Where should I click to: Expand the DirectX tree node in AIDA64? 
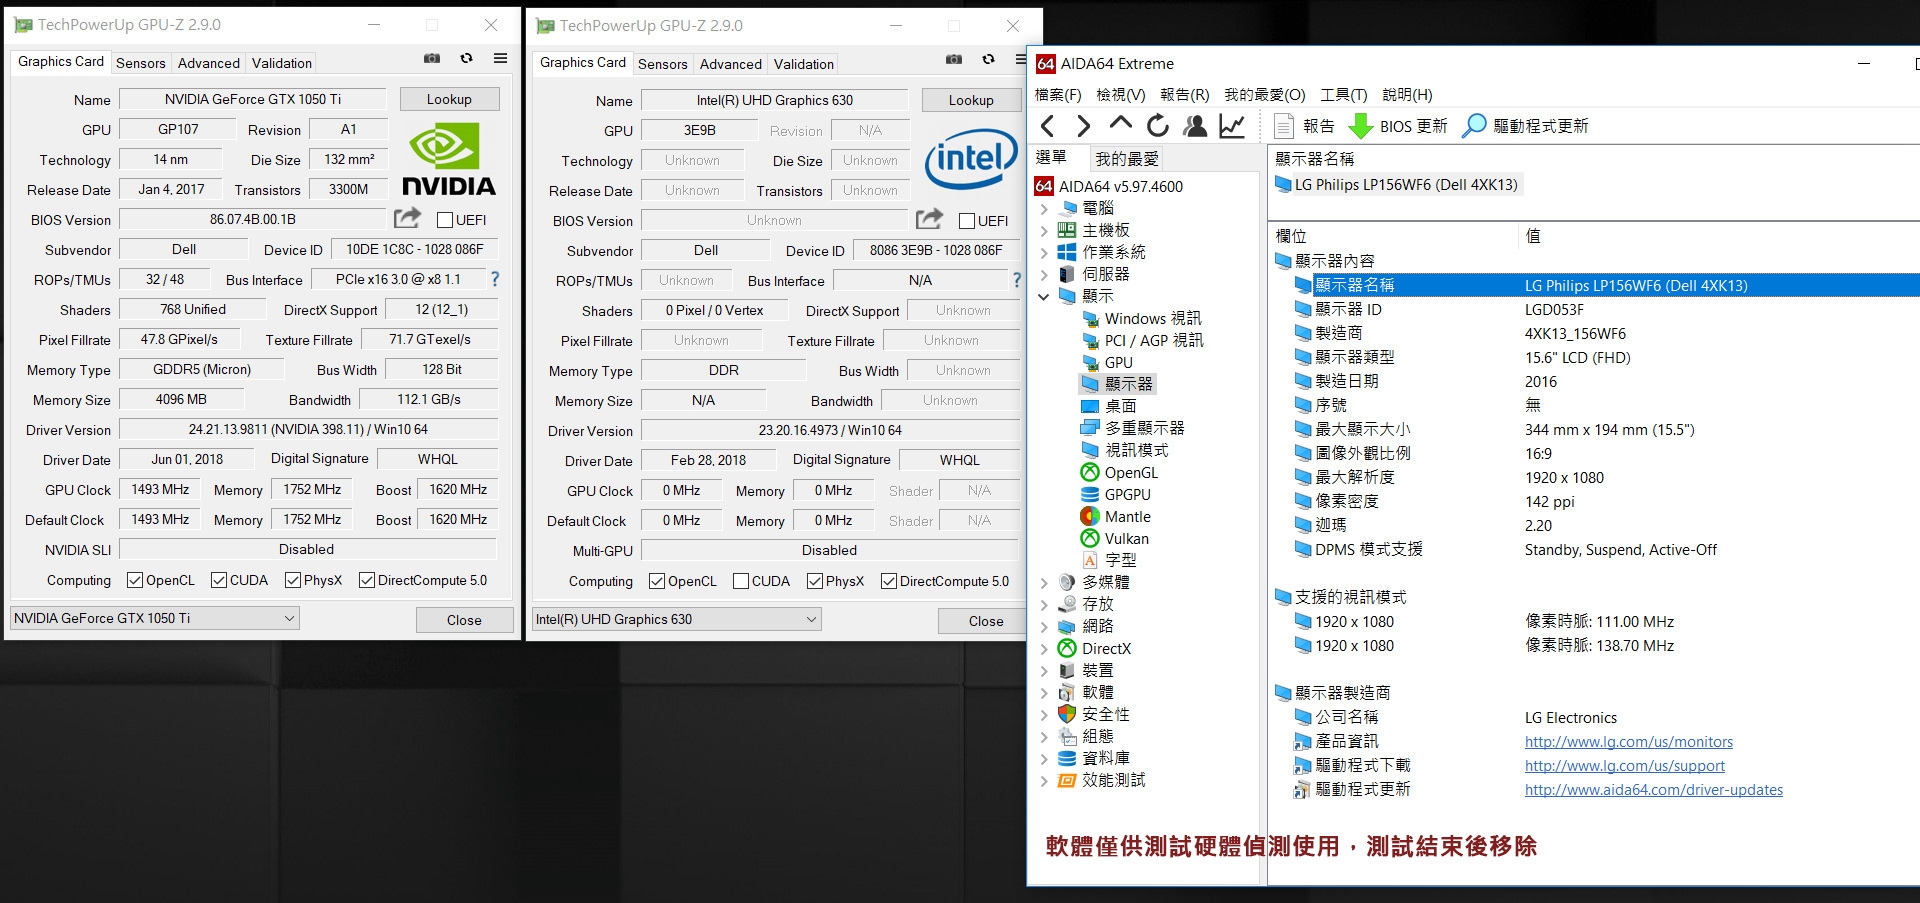pyautogui.click(x=1044, y=648)
